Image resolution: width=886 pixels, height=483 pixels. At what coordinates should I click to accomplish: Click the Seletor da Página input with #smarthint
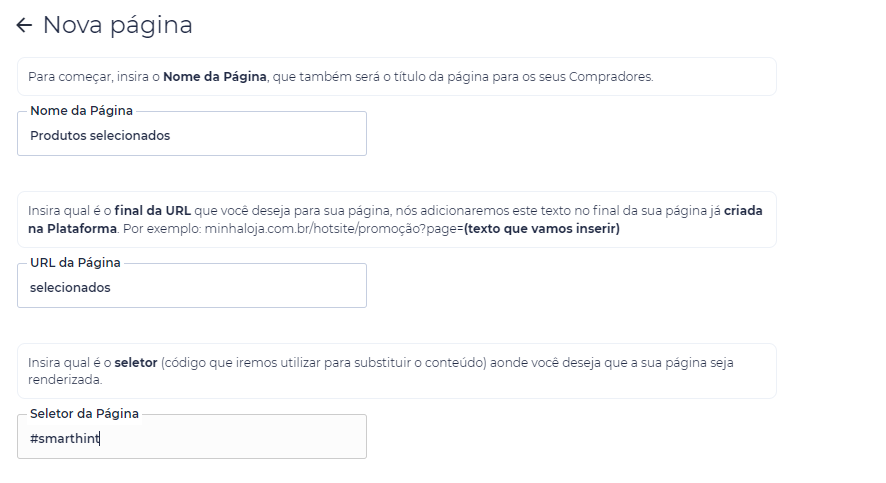pos(192,437)
